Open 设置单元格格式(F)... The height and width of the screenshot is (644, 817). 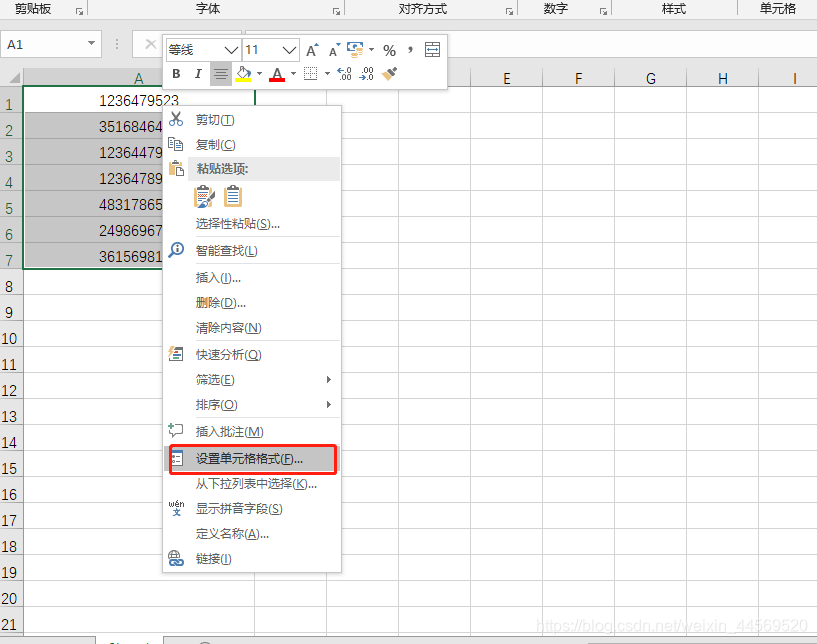tap(252, 459)
